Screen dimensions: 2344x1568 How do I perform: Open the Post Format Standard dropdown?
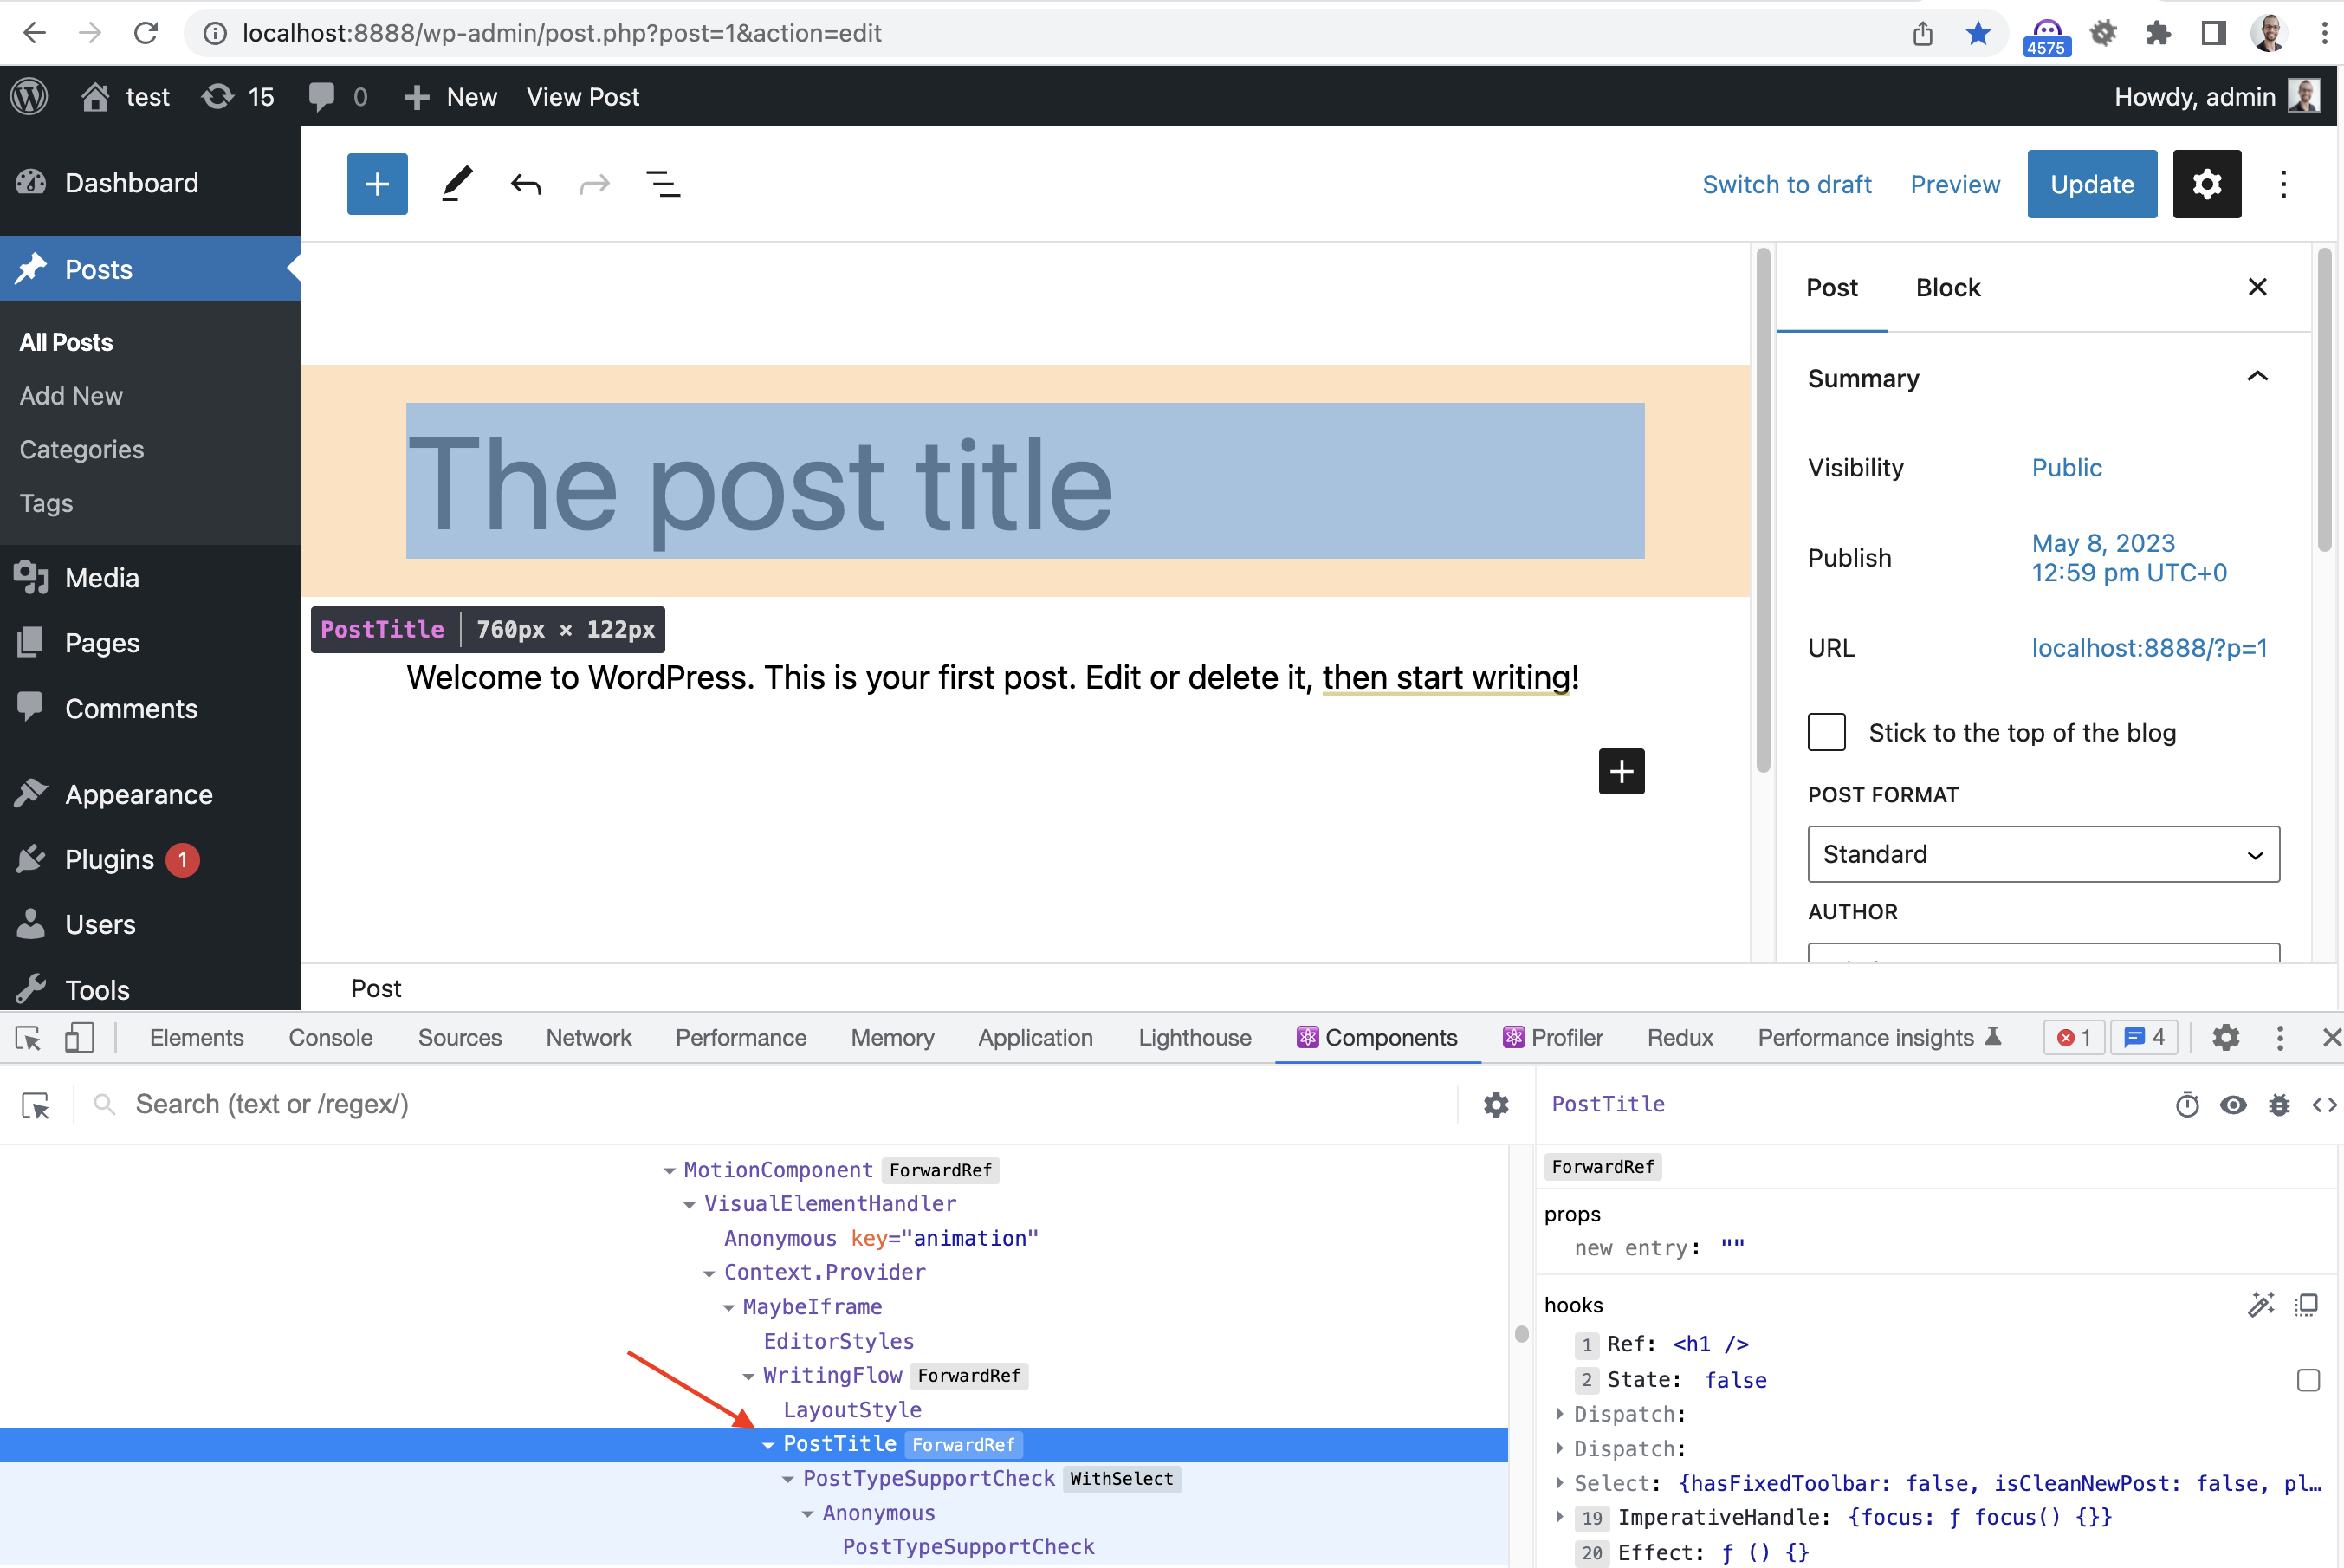click(2043, 854)
